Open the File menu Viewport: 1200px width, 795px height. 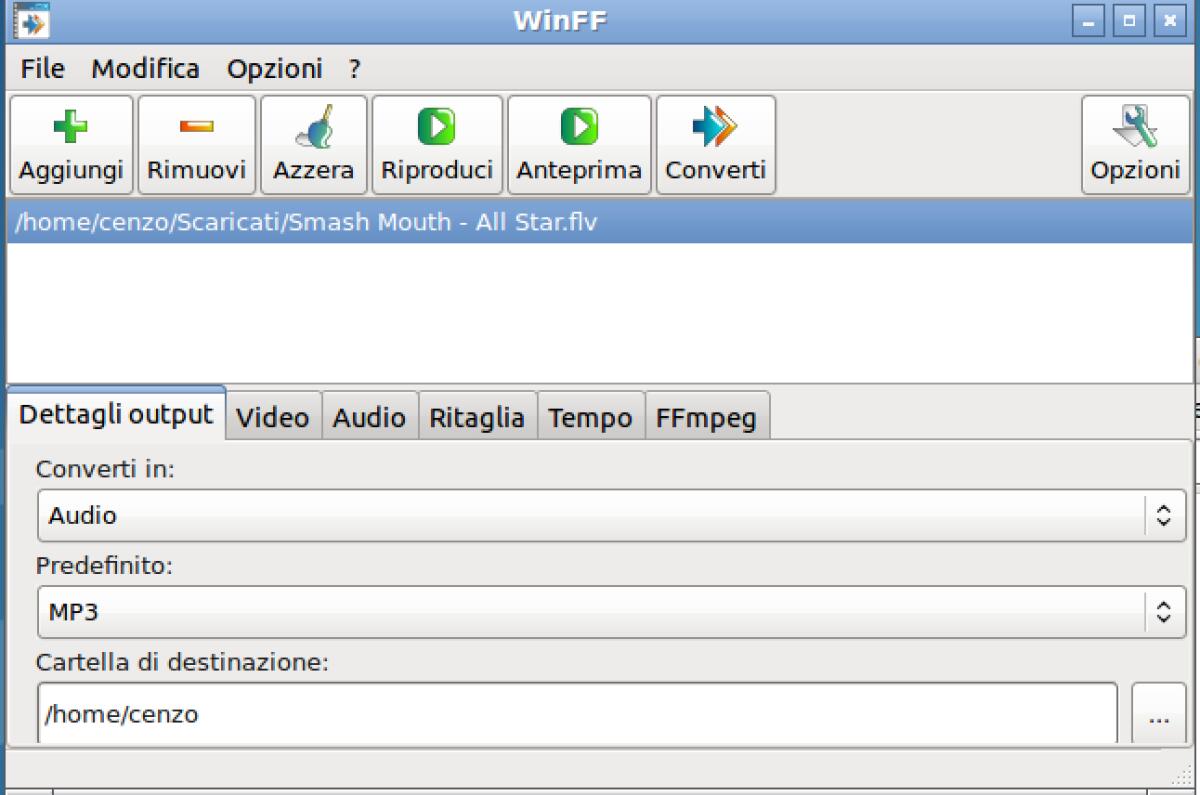click(x=41, y=68)
